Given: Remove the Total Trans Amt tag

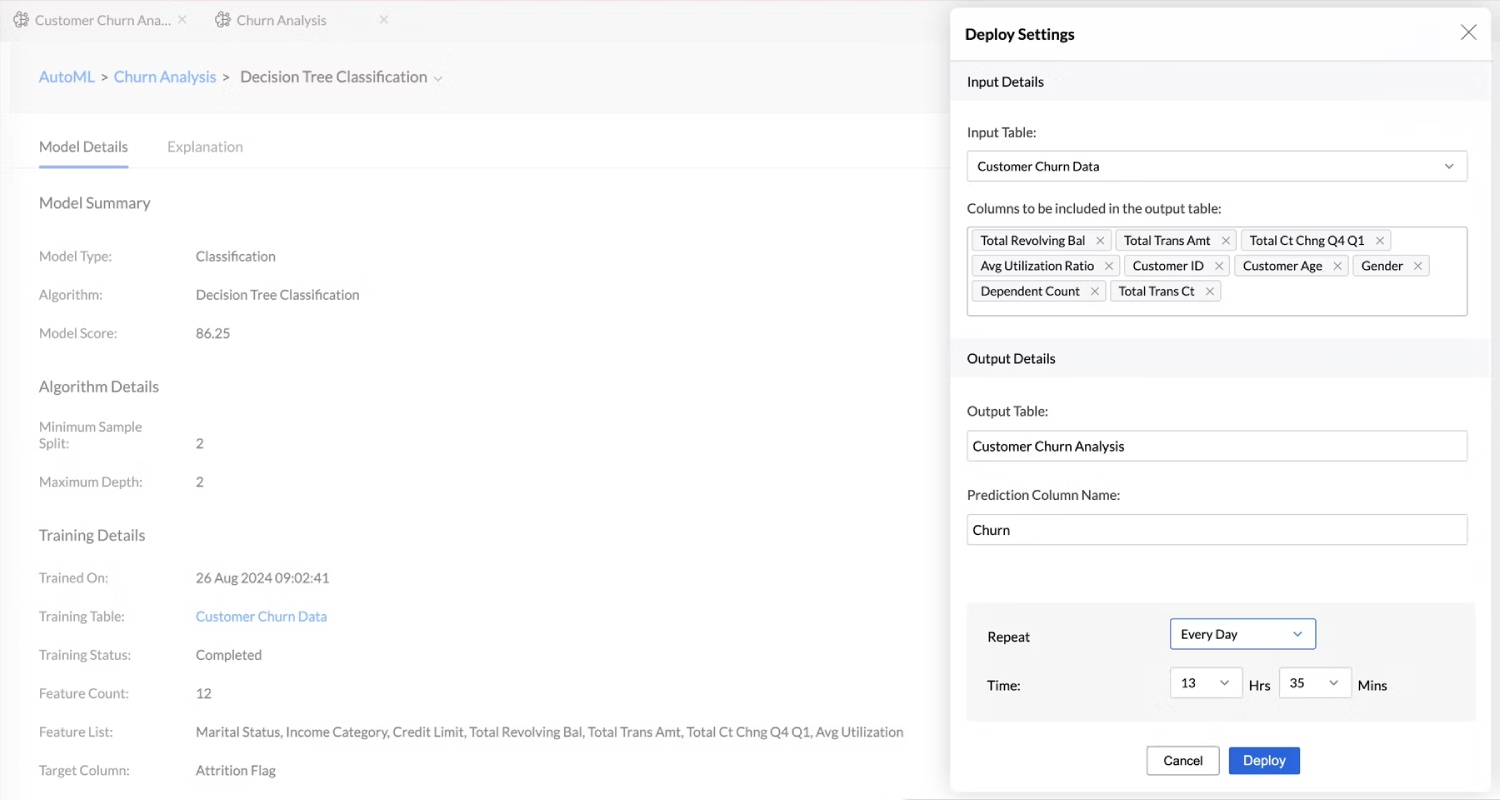Looking at the screenshot, I should click(x=1225, y=241).
